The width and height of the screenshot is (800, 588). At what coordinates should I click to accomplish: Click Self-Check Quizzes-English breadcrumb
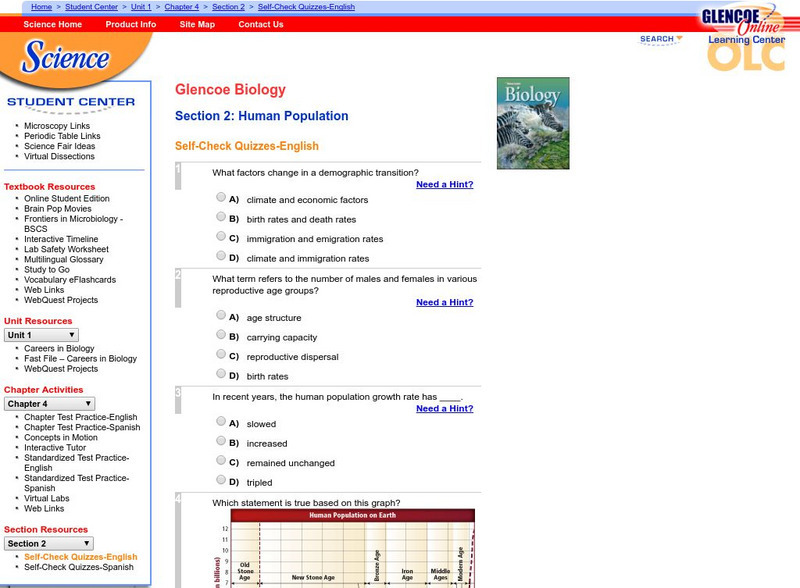pos(306,7)
